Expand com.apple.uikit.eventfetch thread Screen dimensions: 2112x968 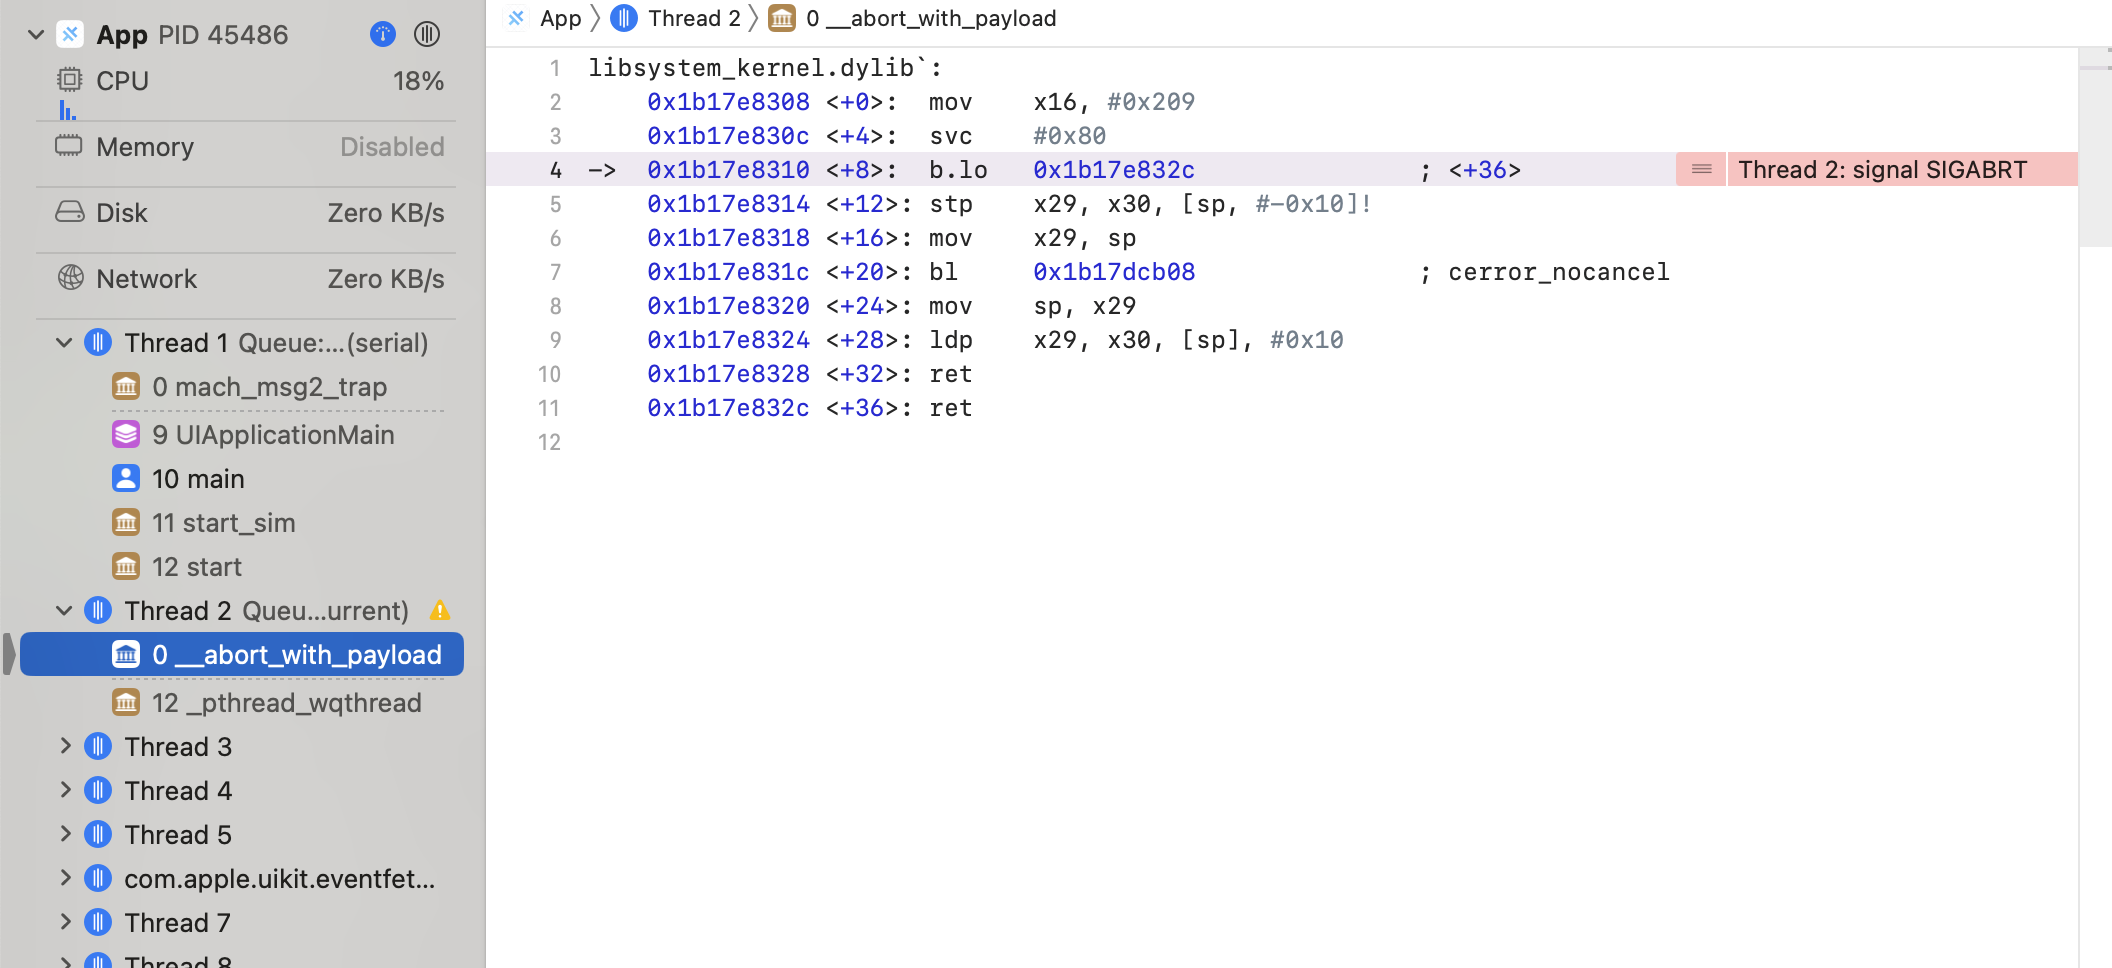click(65, 878)
